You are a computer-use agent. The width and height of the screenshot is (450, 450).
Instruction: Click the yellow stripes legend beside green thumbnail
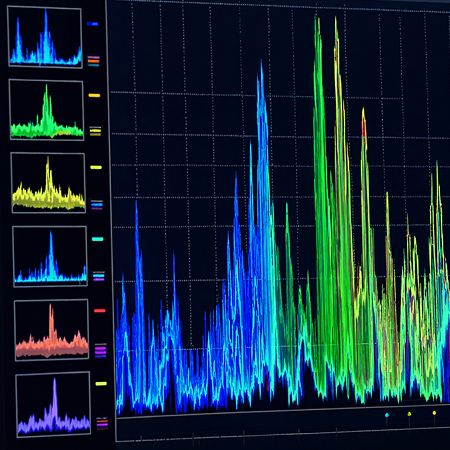point(95,131)
